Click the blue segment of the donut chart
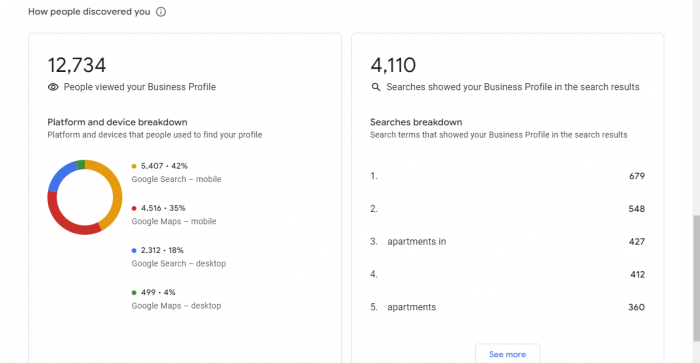This screenshot has width=700, height=363. point(60,175)
